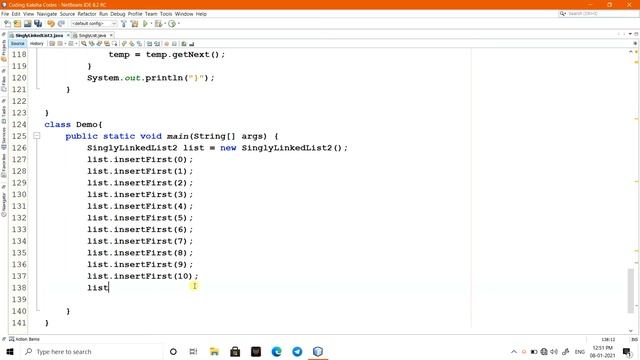Click the editor Find Selection magnifier icon
This screenshot has height=360, width=640.
click(x=84, y=44)
